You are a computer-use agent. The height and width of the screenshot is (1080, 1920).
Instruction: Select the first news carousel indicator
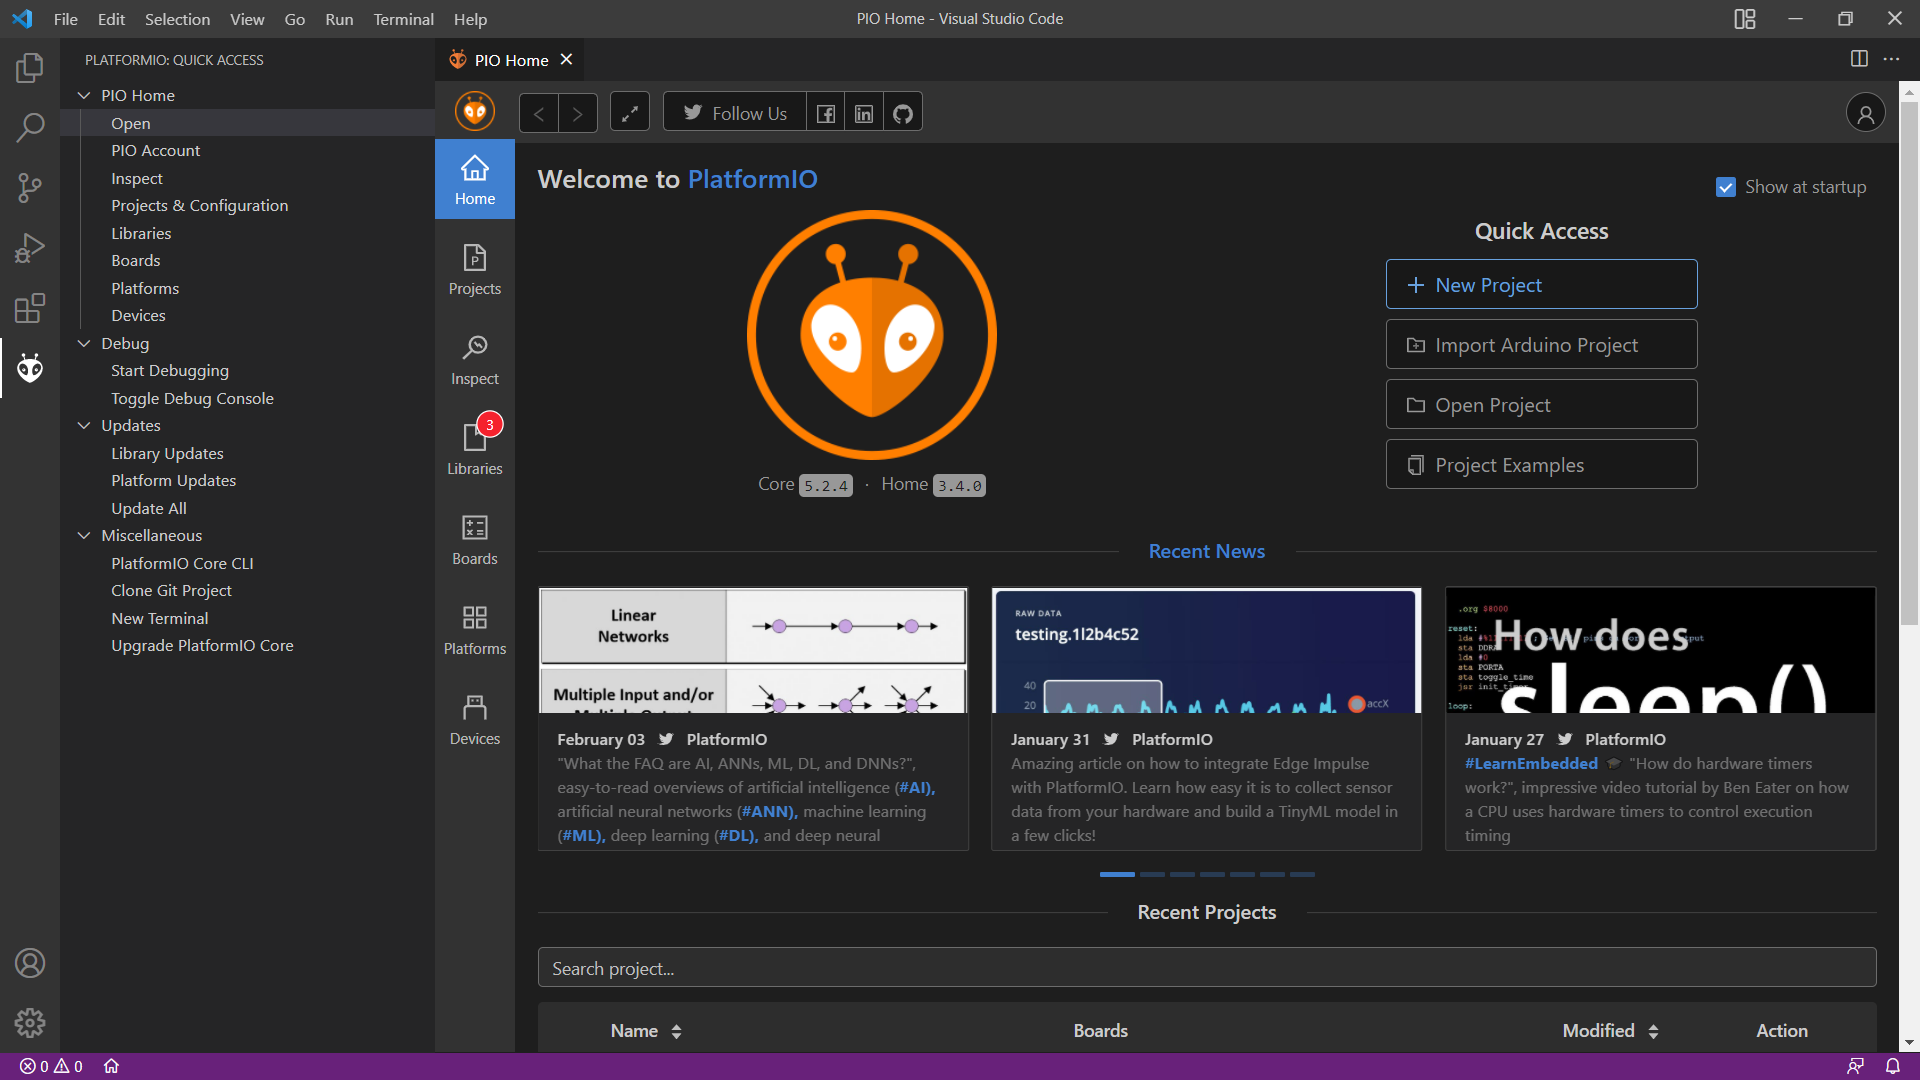[1117, 874]
